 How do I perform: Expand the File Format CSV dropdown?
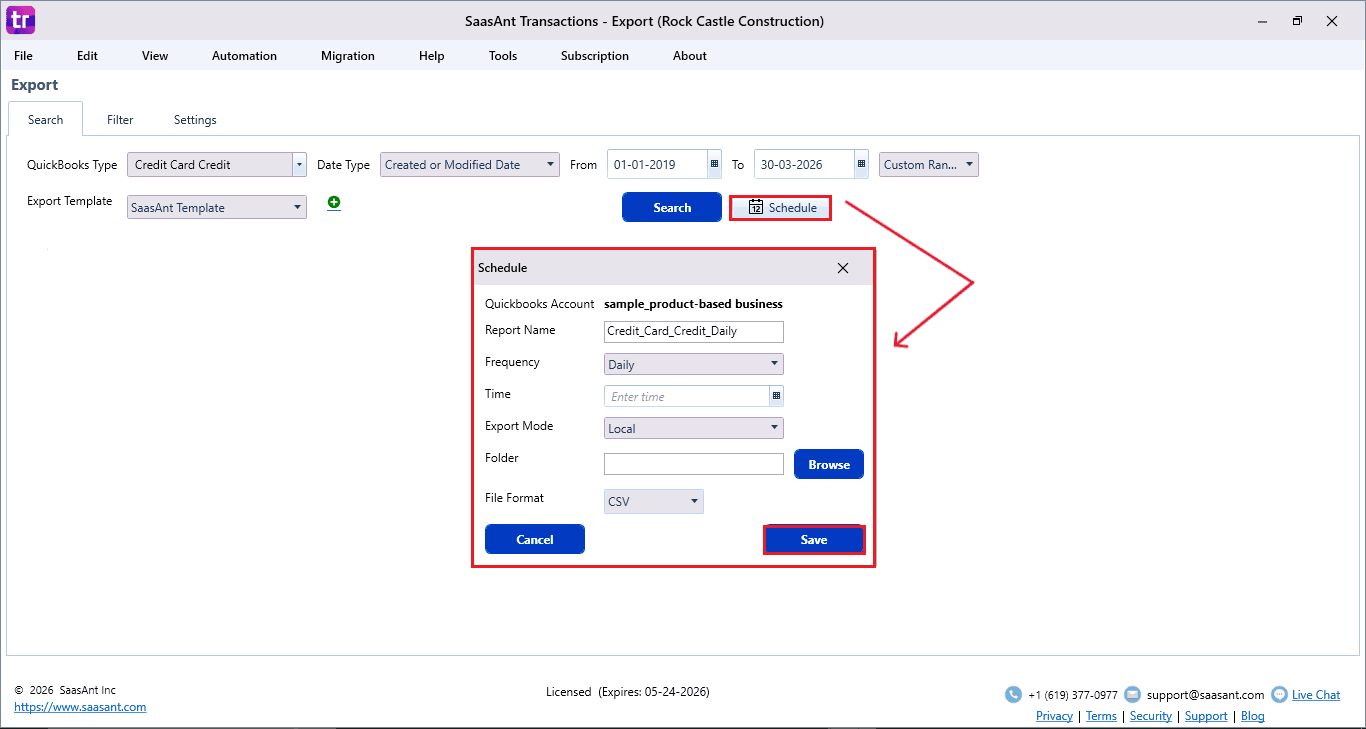[x=654, y=501]
